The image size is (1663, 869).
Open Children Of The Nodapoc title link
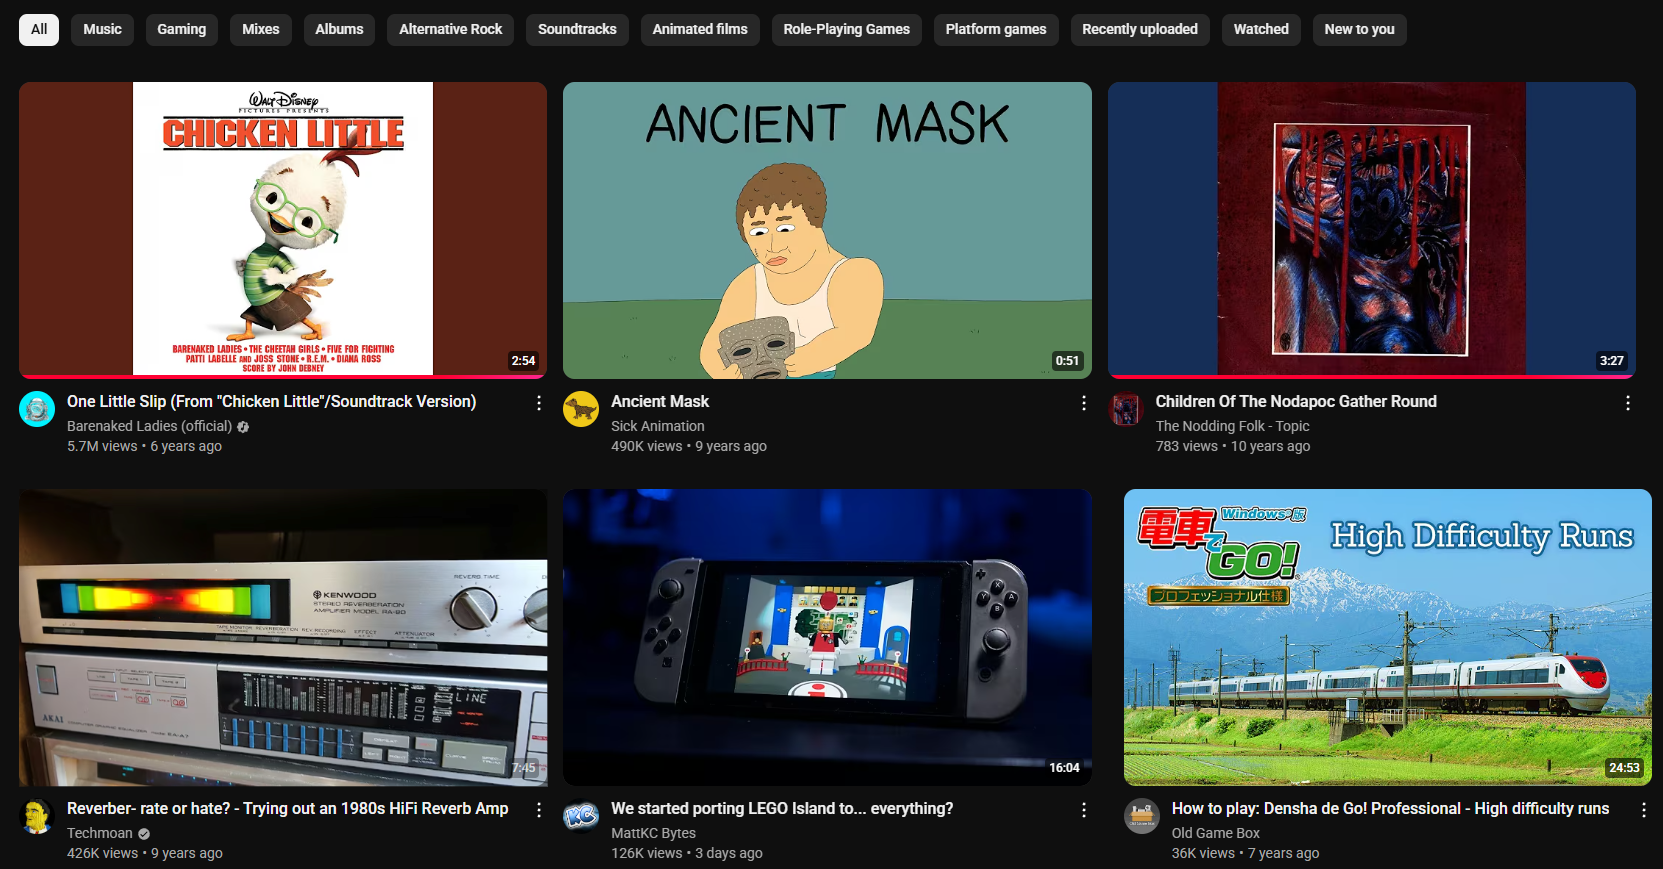tap(1296, 401)
